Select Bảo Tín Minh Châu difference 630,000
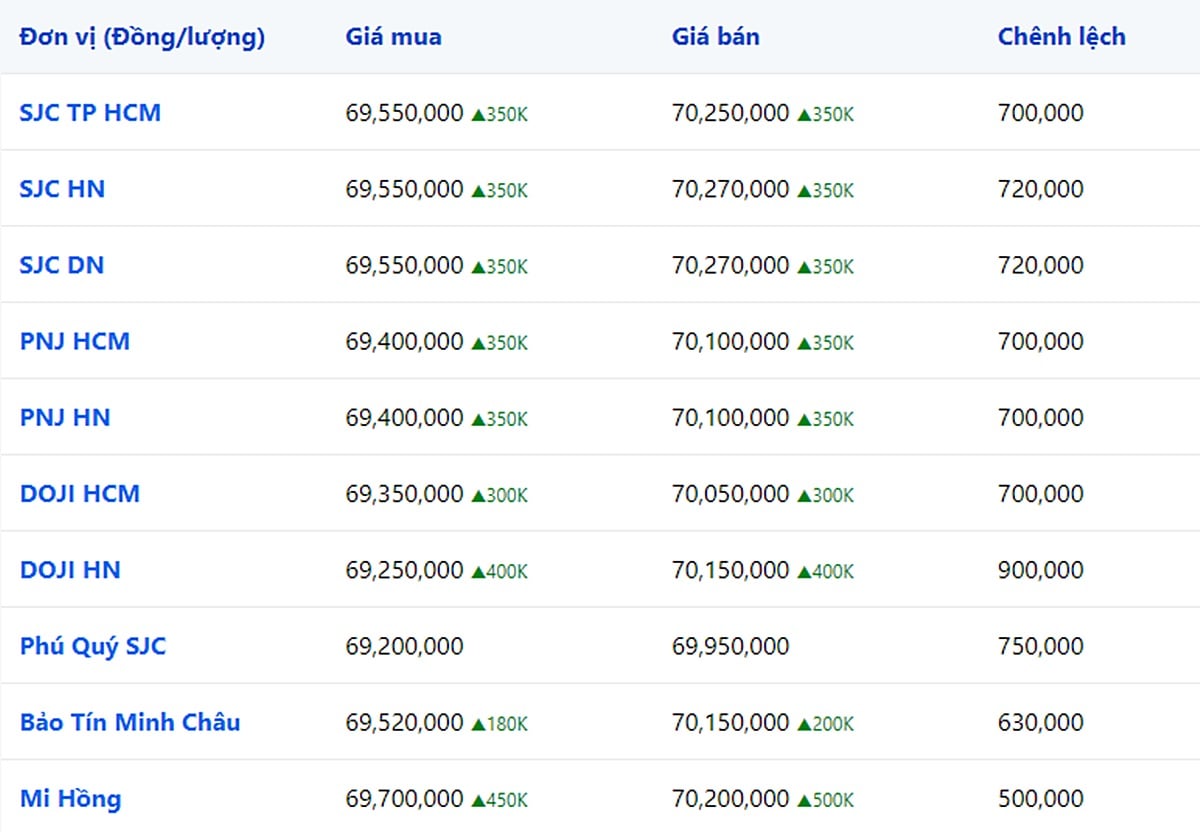 [x=1041, y=722]
